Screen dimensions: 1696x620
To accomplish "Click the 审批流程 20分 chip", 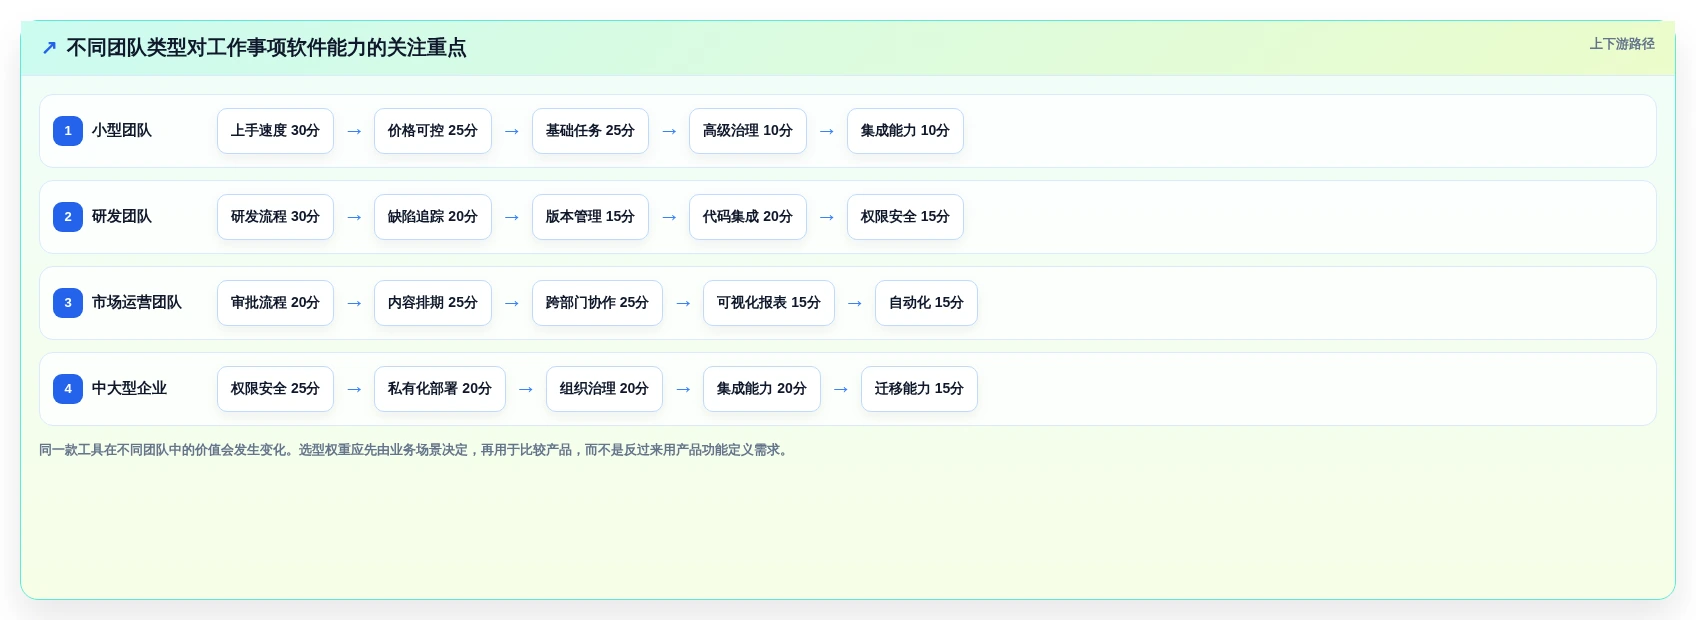I will [x=275, y=303].
